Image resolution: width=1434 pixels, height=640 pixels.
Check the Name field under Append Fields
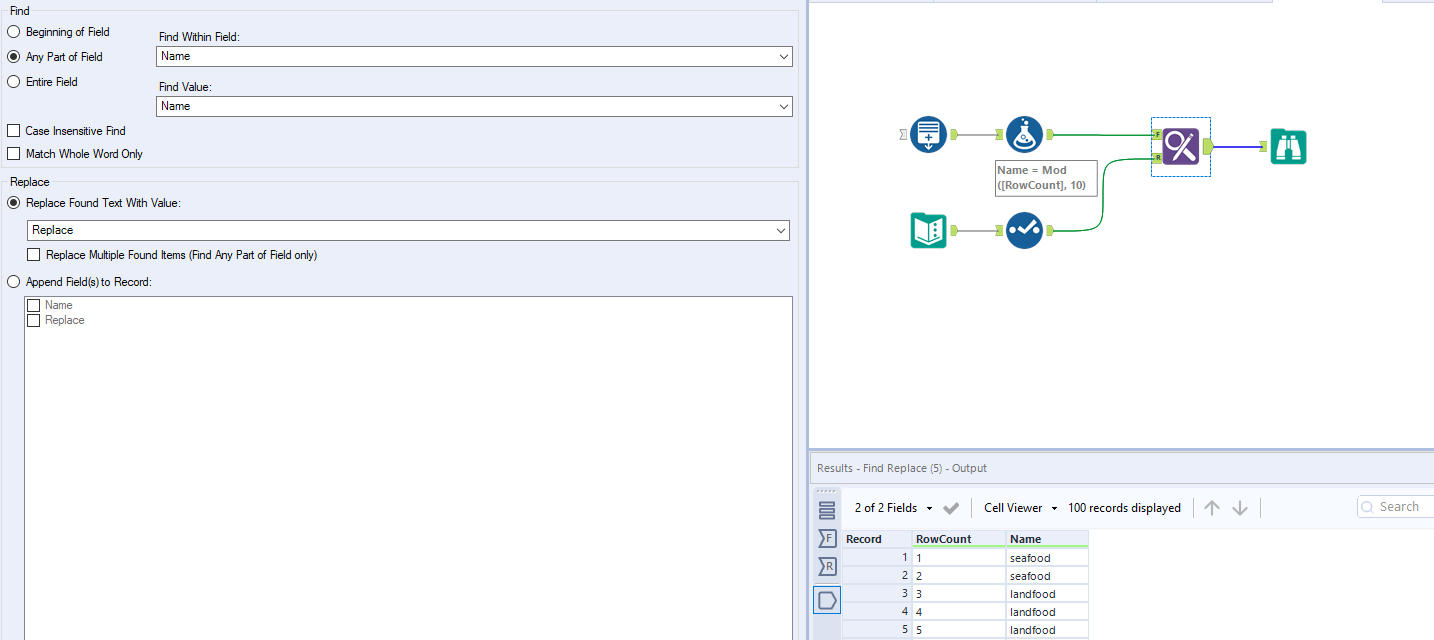click(33, 305)
